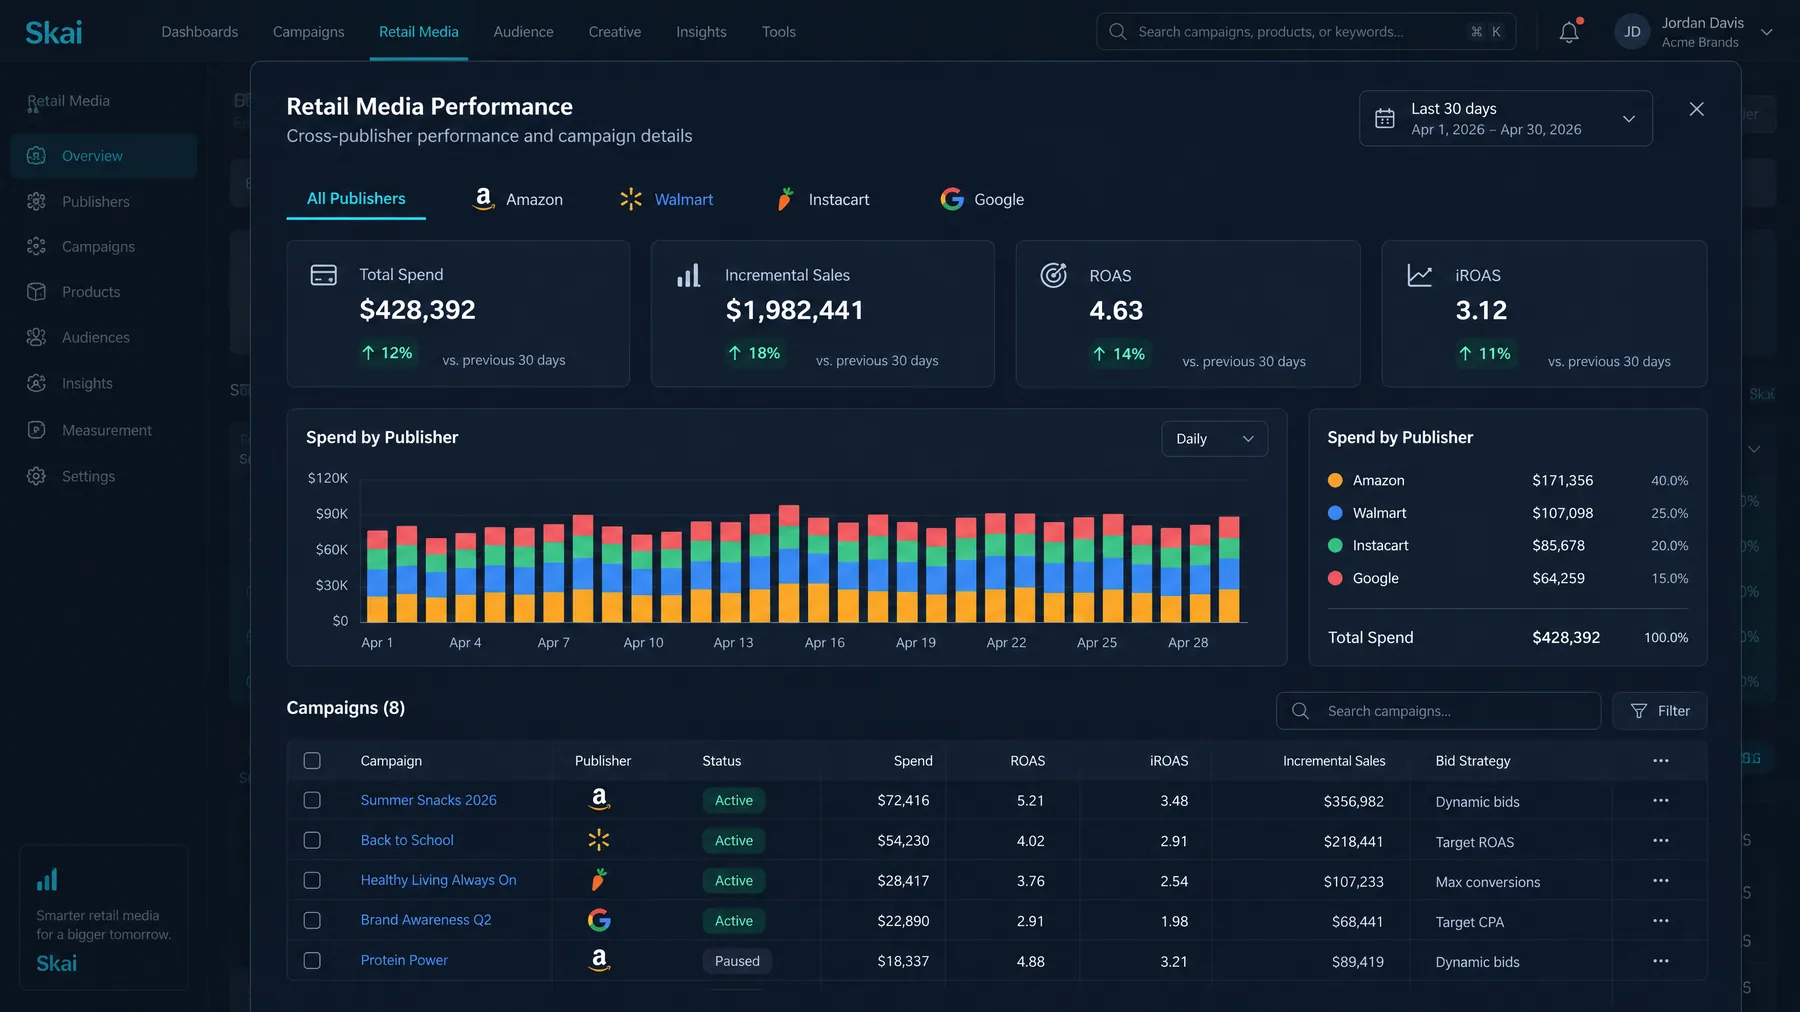The width and height of the screenshot is (1800, 1012).
Task: Click the Audiences sidebar icon
Action: [x=37, y=338]
